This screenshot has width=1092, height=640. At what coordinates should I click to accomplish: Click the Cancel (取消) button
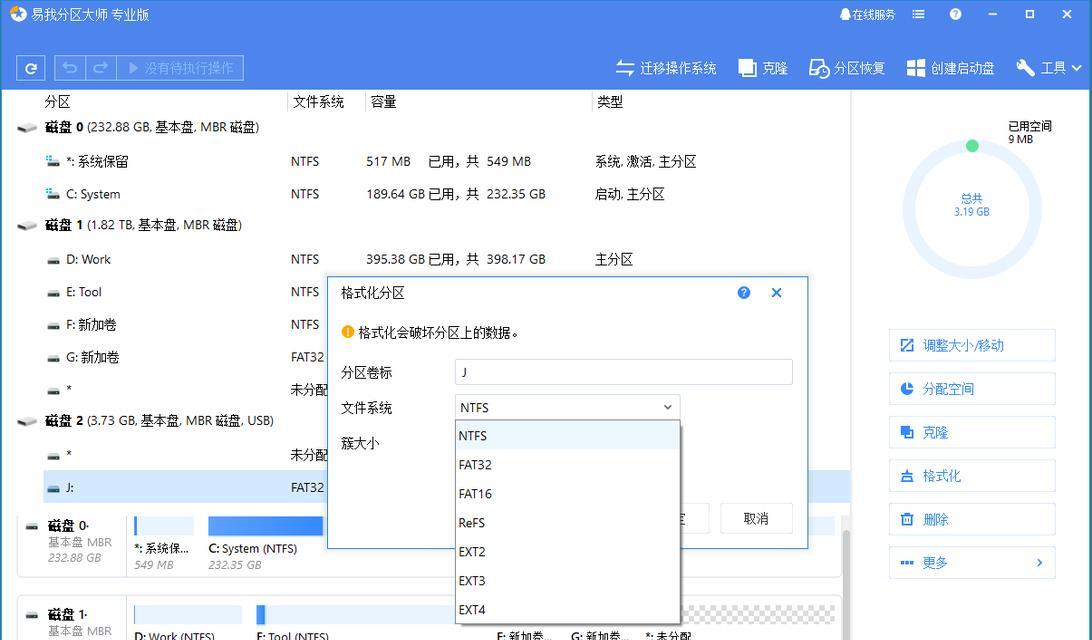[x=756, y=518]
